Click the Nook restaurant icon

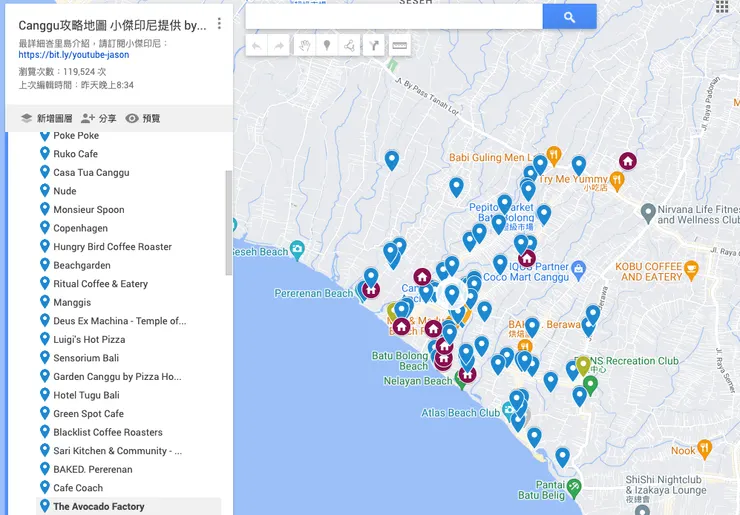pos(704,449)
